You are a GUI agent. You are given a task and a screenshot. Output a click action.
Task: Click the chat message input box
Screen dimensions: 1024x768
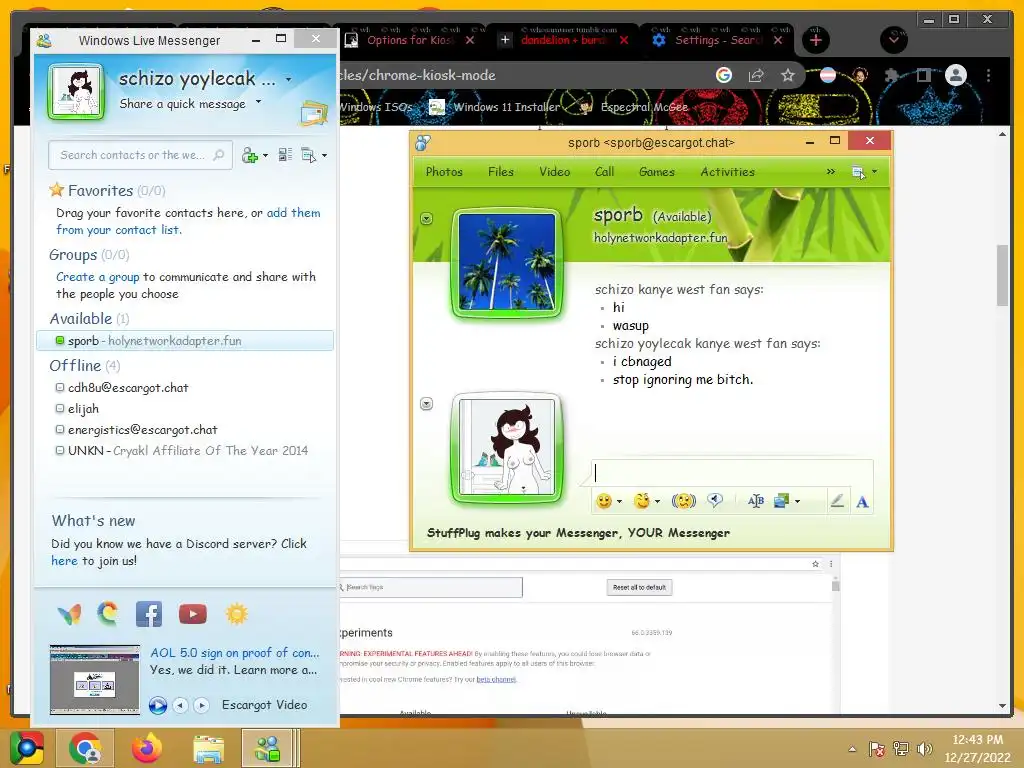pyautogui.click(x=731, y=472)
